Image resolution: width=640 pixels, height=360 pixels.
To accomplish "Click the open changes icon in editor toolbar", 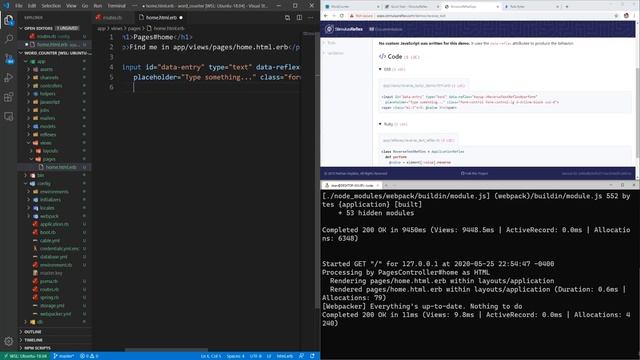I will pos(287,18).
